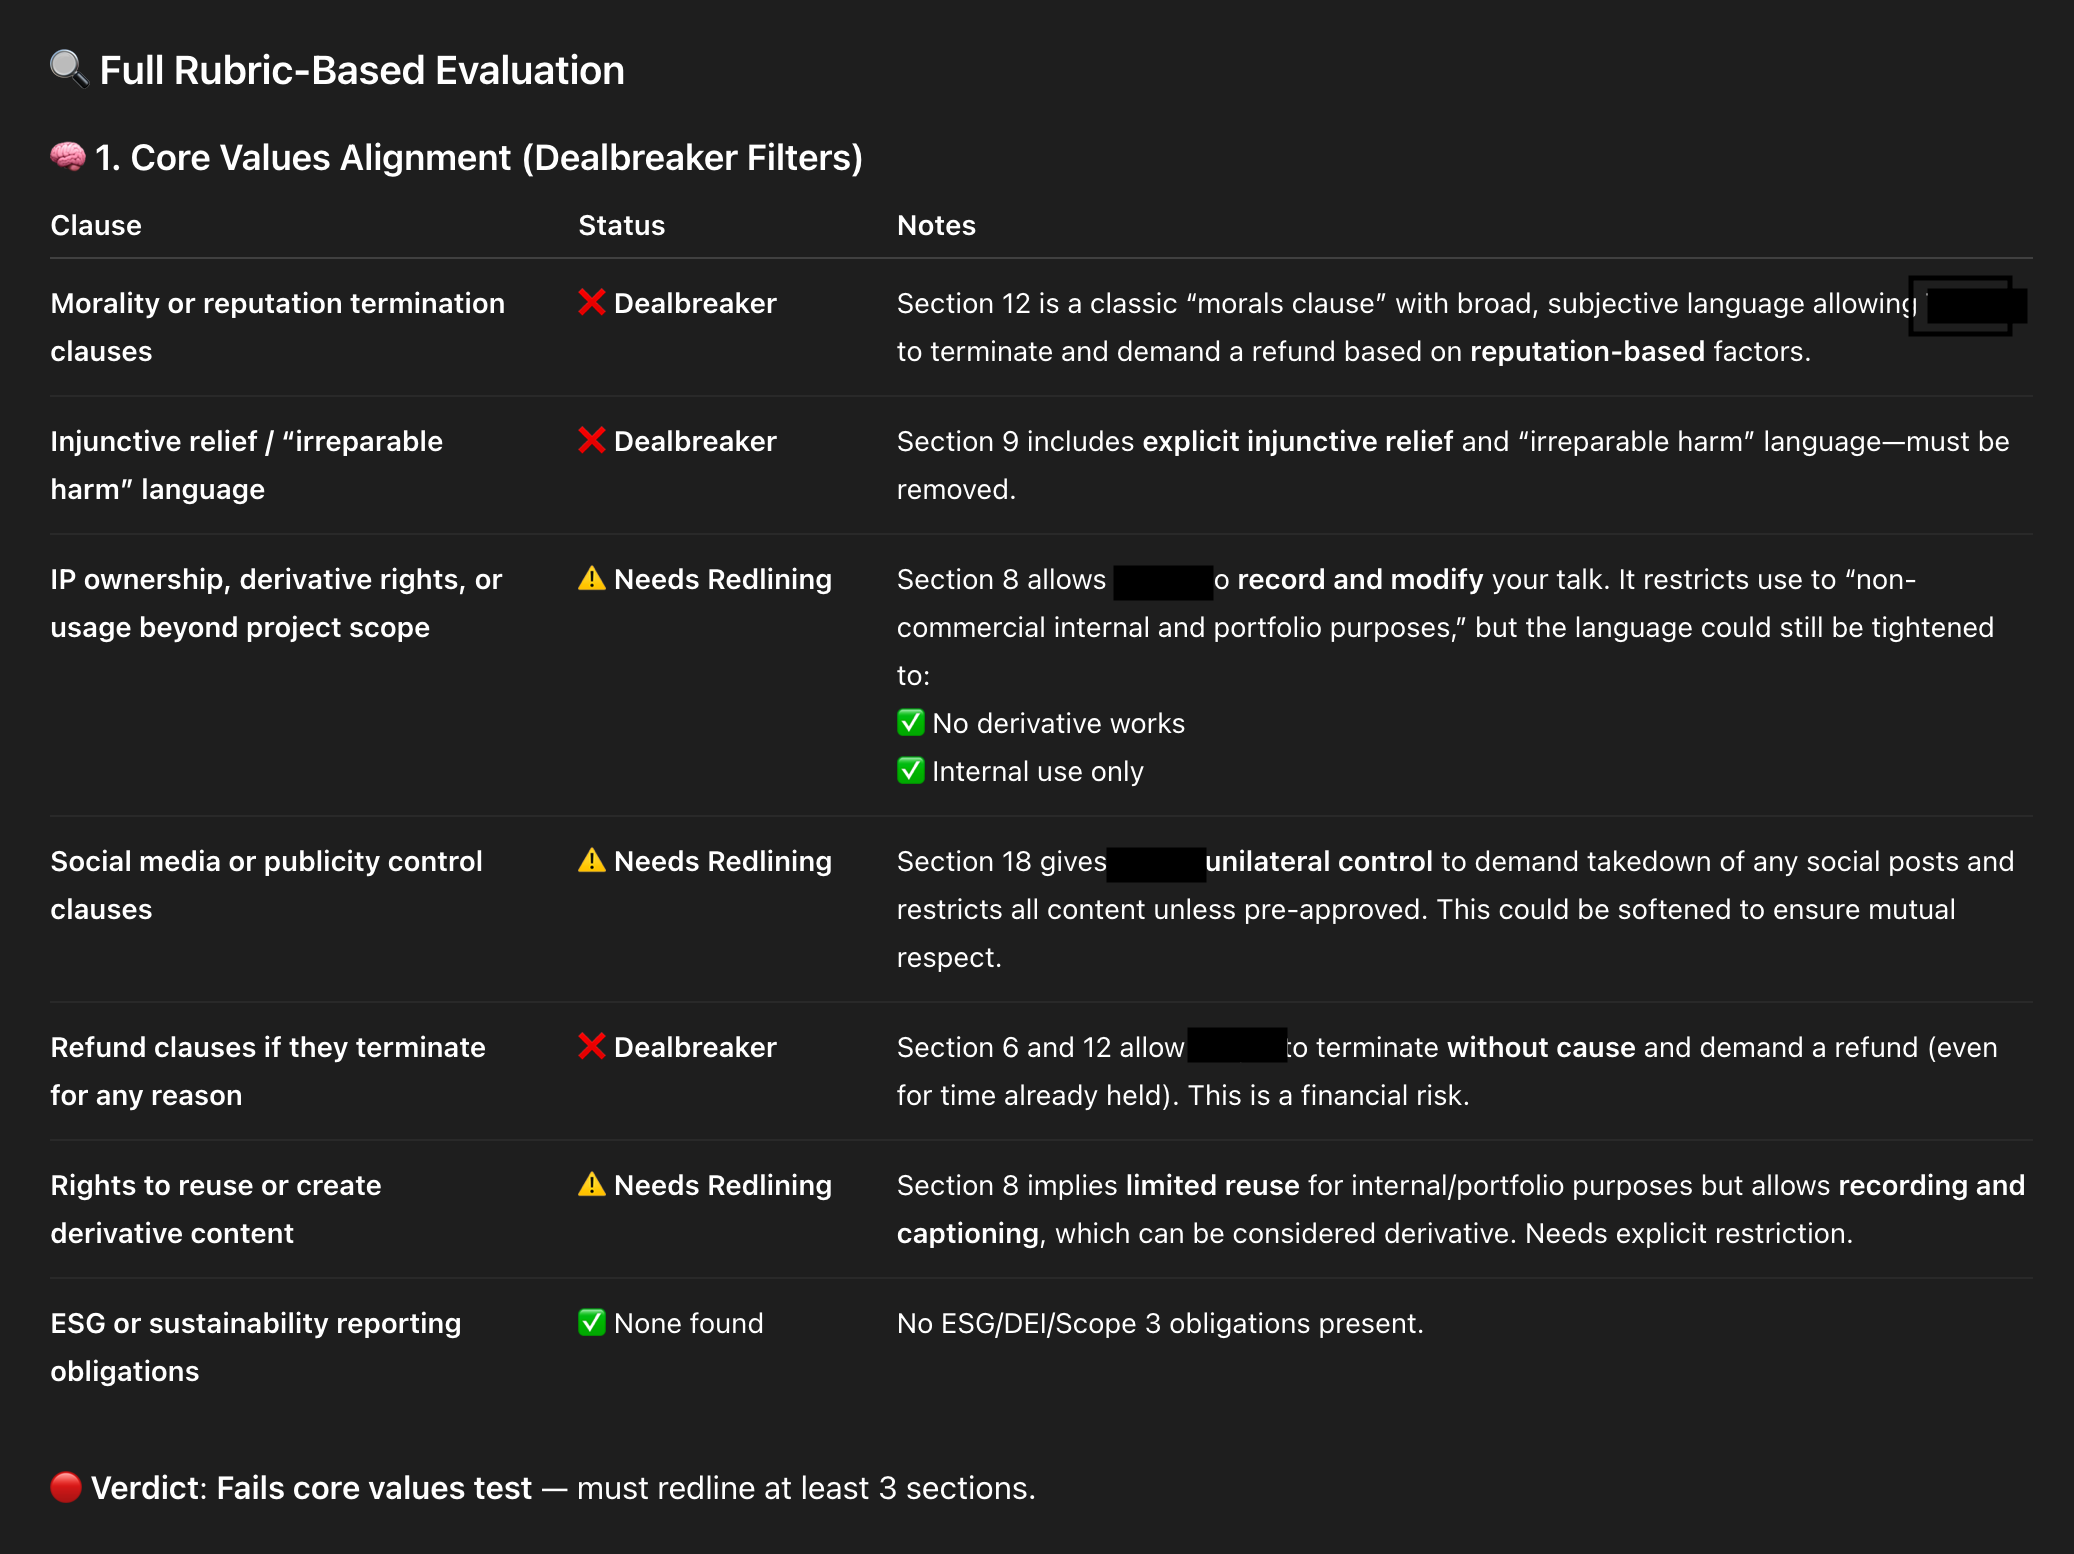Screen dimensions: 2074x1554
Task: Click the 'Fails core values test' verdict text
Action: (374, 1488)
